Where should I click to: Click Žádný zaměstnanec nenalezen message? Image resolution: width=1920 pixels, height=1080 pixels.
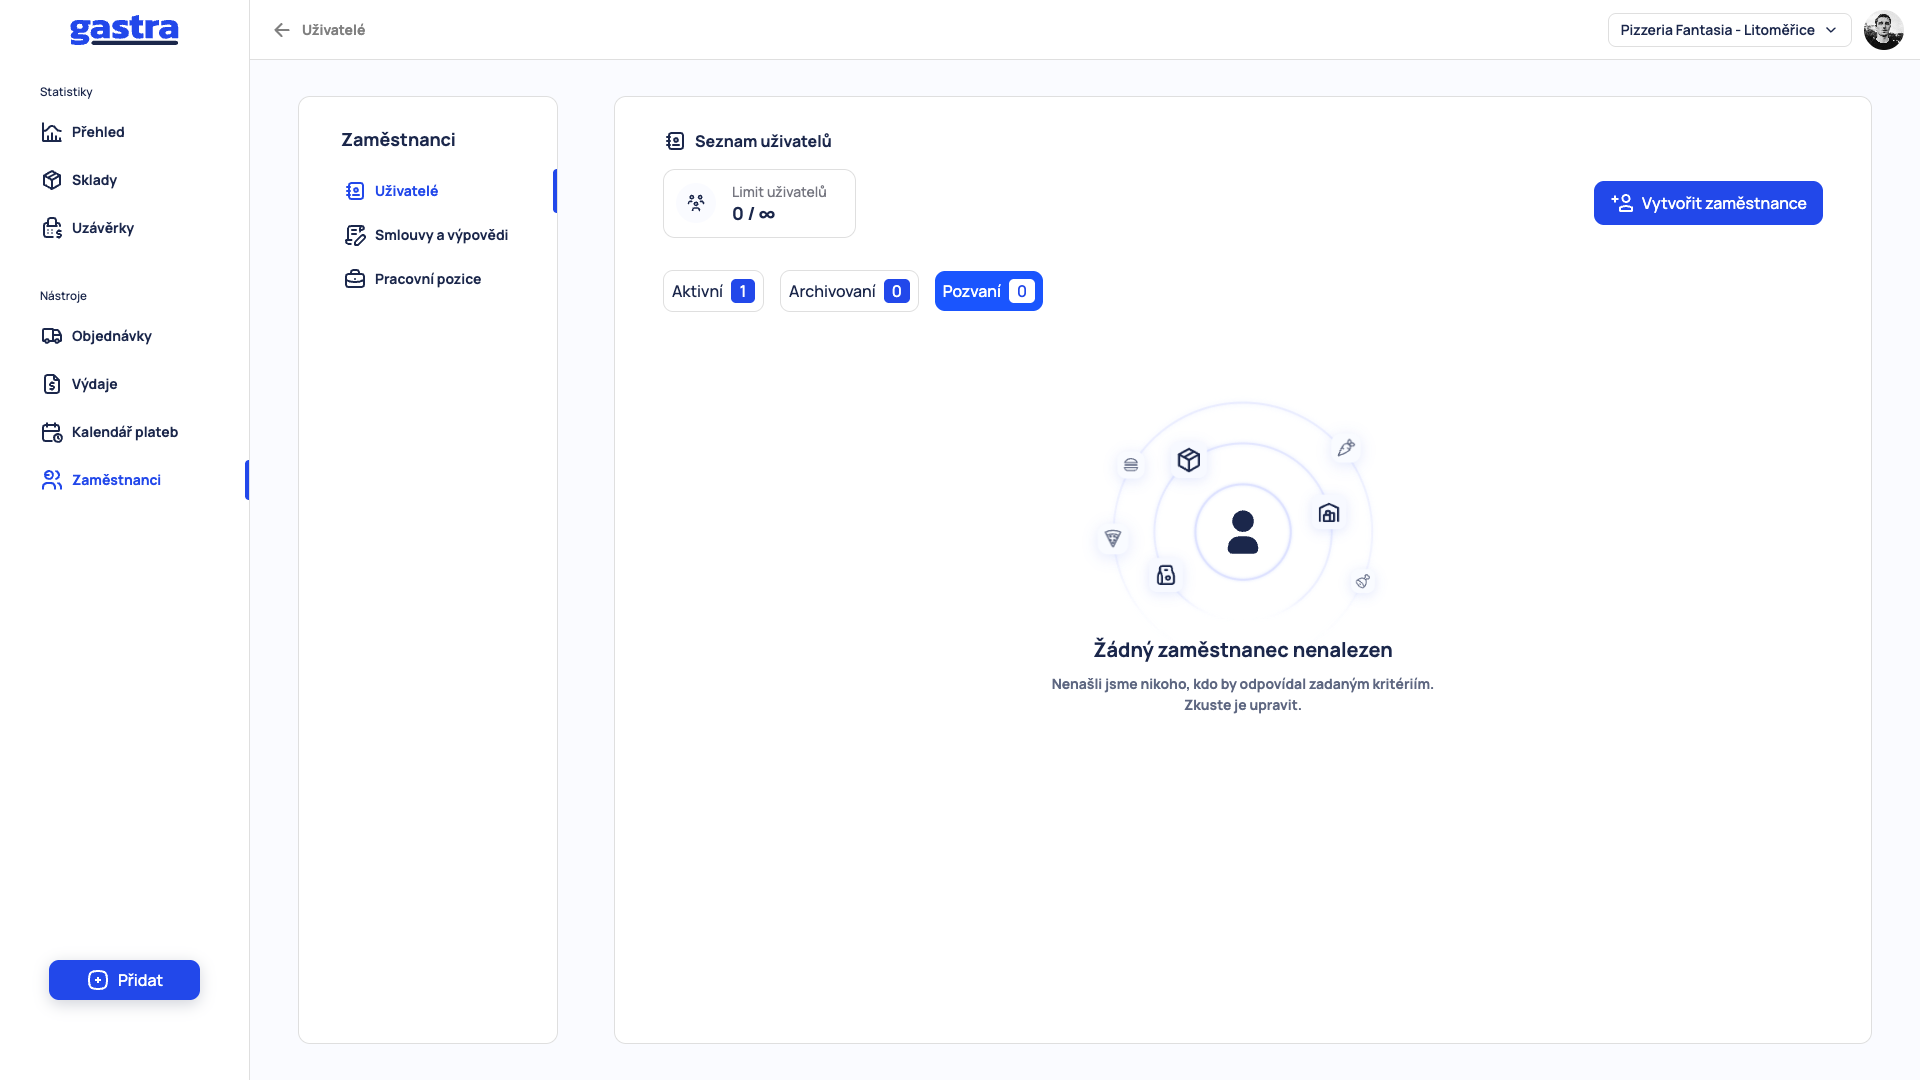[x=1242, y=650]
